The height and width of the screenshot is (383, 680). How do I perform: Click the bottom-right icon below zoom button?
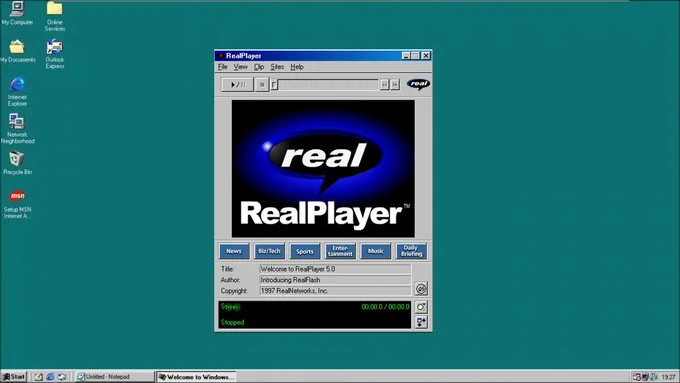(x=421, y=322)
